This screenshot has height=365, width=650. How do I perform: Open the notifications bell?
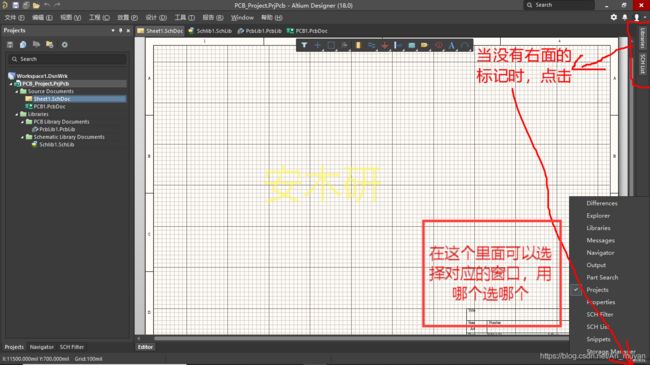click(x=625, y=17)
